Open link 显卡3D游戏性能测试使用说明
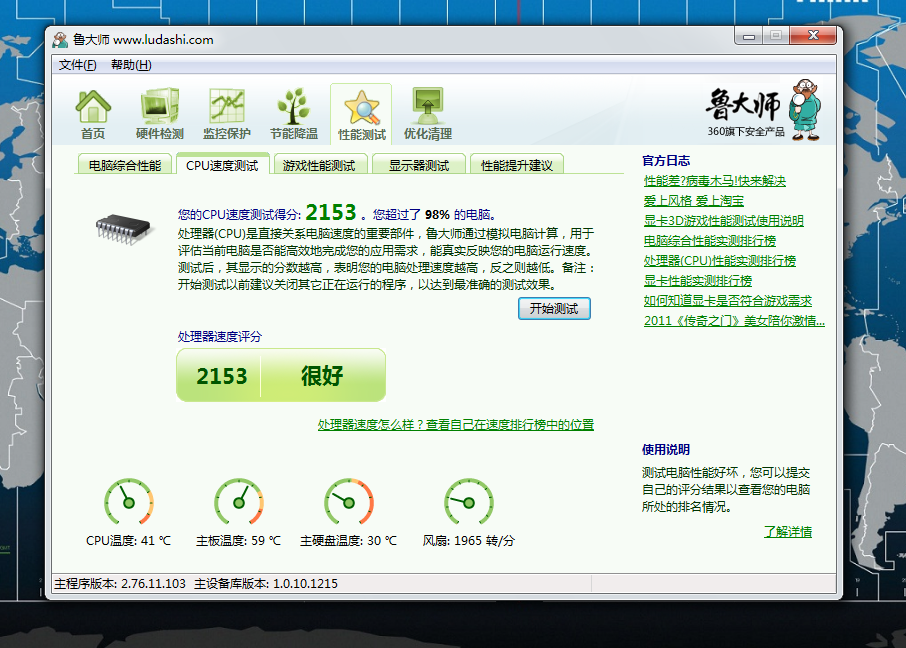This screenshot has height=648, width=906. click(x=723, y=221)
